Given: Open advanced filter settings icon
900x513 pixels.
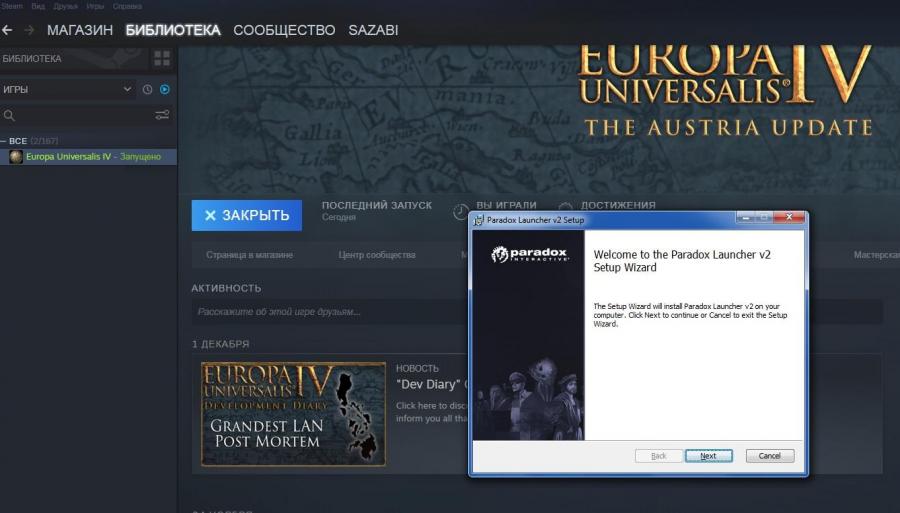Looking at the screenshot, I should coord(162,116).
